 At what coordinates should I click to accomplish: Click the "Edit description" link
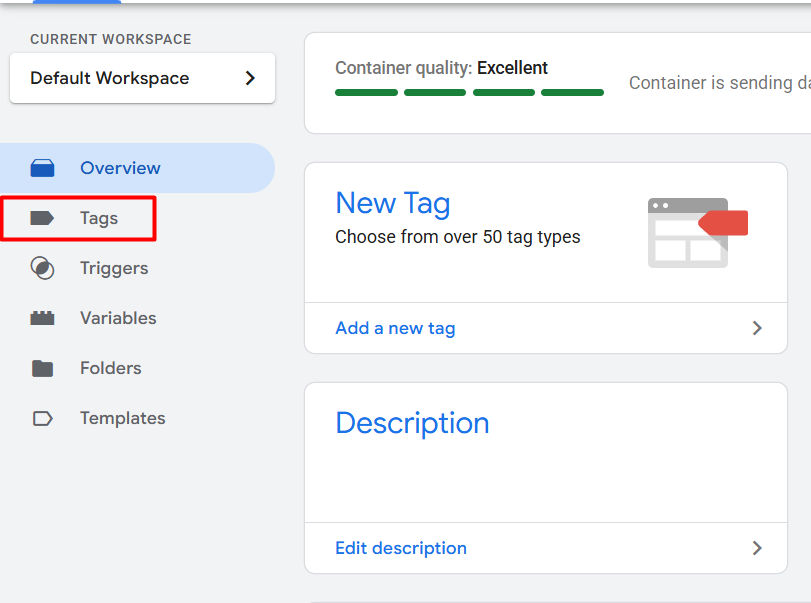click(401, 548)
